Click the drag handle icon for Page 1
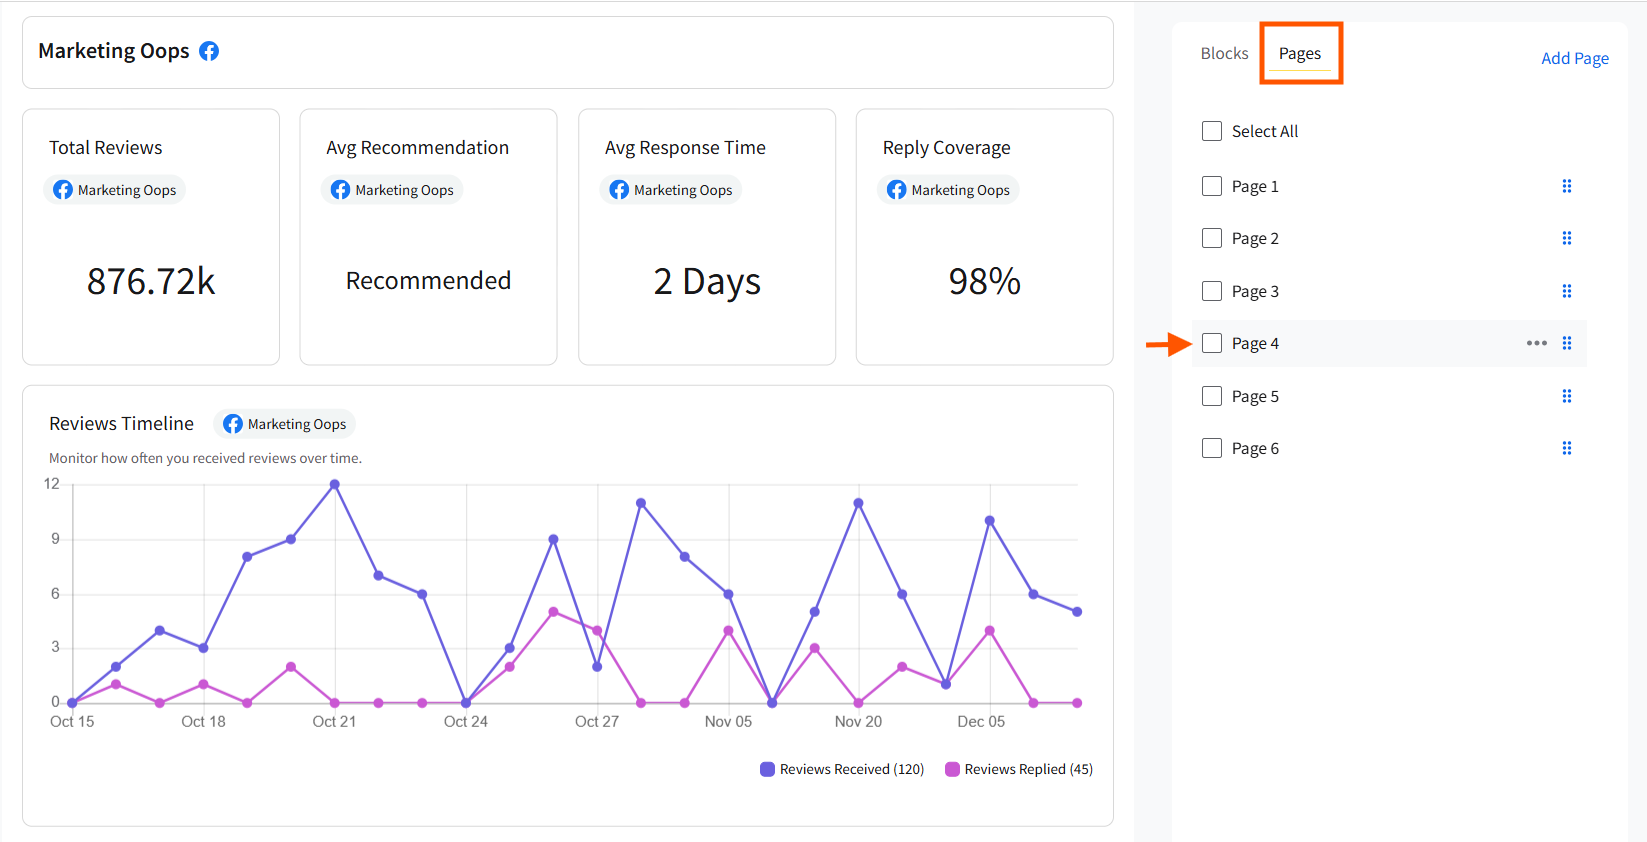Viewport: 1647px width, 842px height. [1567, 186]
